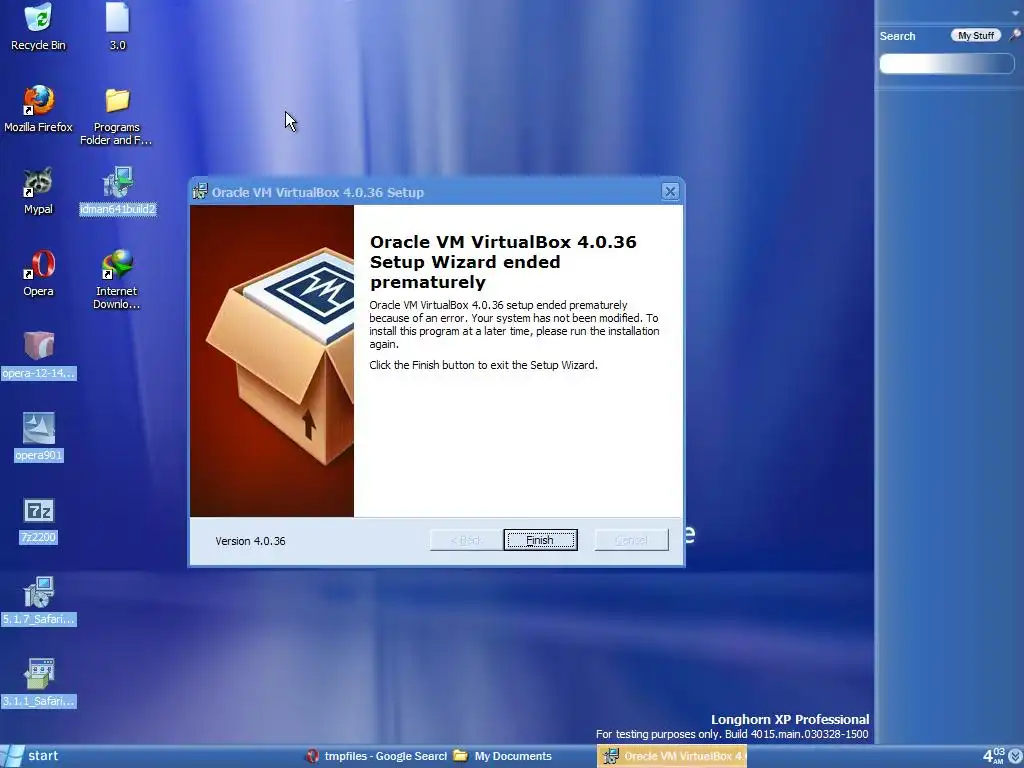Open the Programs Folder and F... folder

[x=116, y=116]
